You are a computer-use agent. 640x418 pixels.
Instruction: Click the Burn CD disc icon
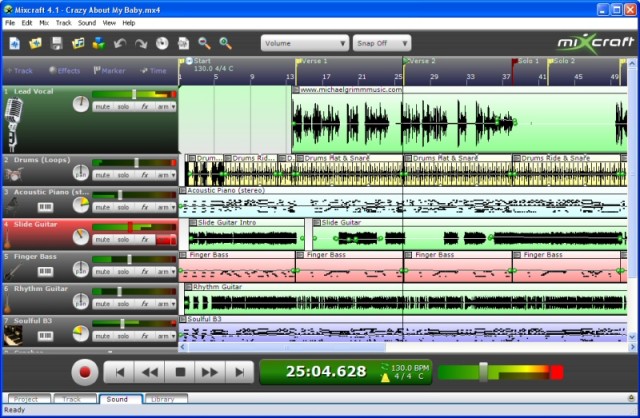[x=162, y=43]
